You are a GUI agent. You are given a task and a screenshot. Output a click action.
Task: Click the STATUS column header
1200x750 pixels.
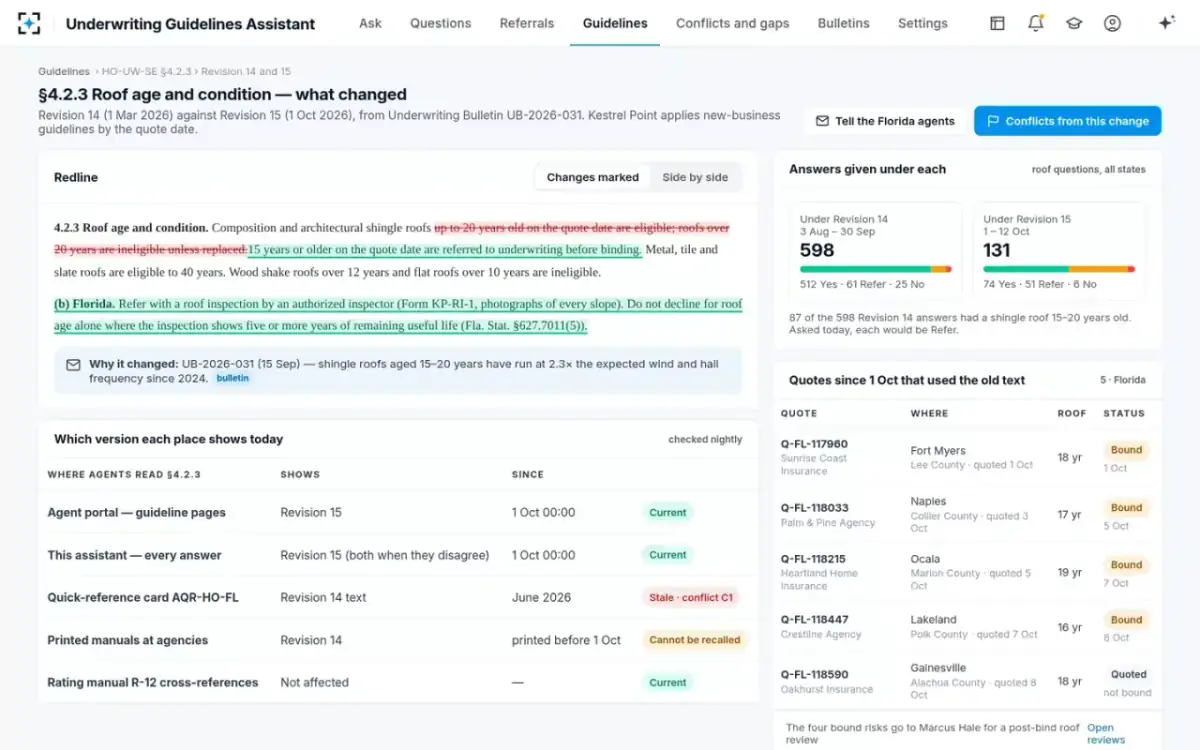(1124, 413)
